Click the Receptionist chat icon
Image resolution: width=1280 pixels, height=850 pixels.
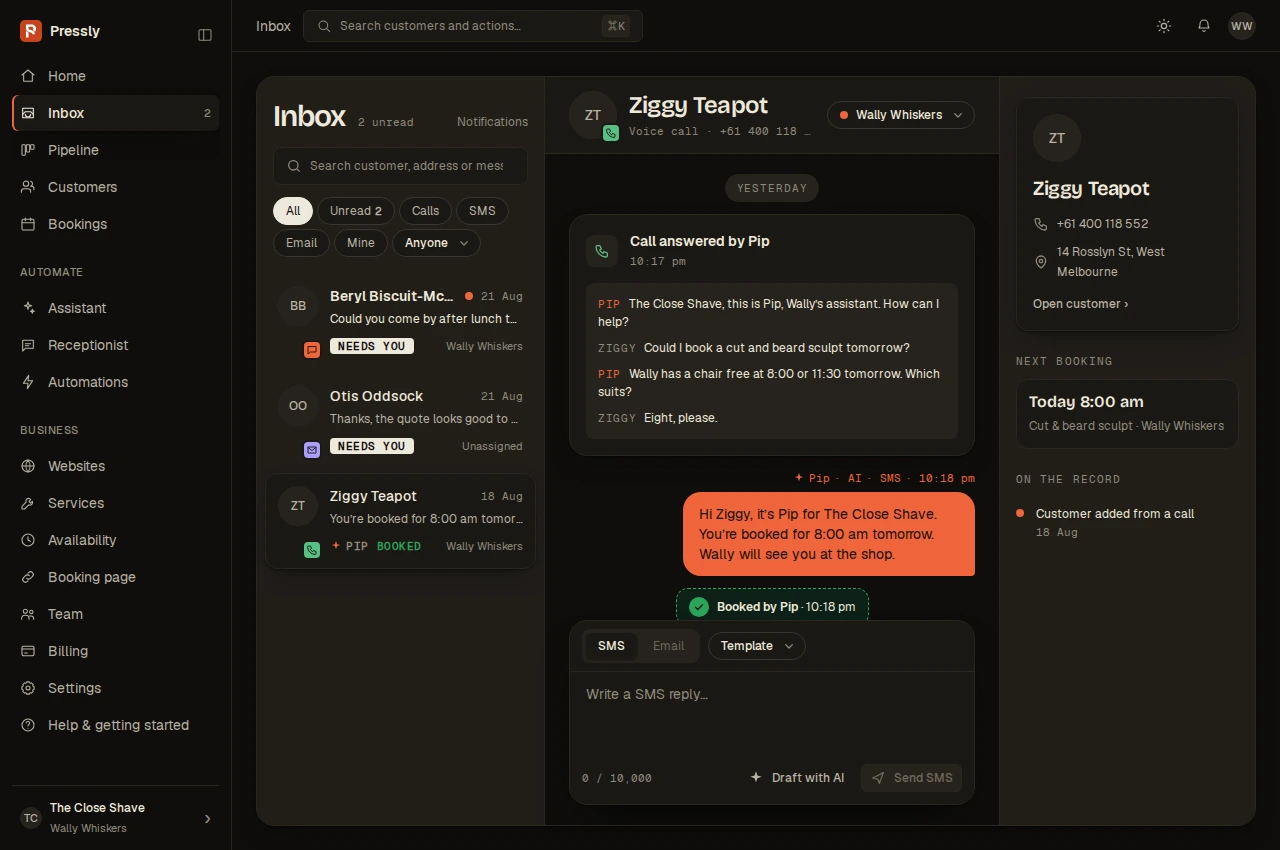click(x=28, y=345)
